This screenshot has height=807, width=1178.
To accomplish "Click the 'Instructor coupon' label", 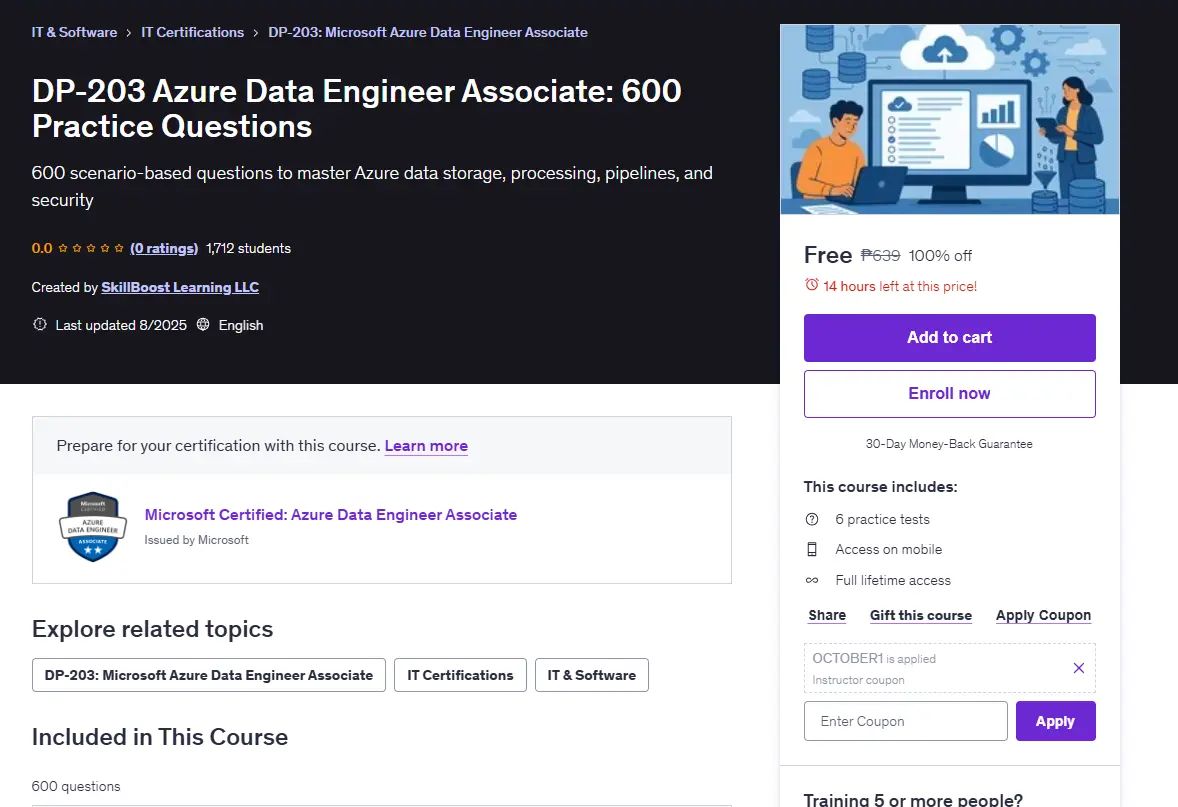I will click(858, 680).
